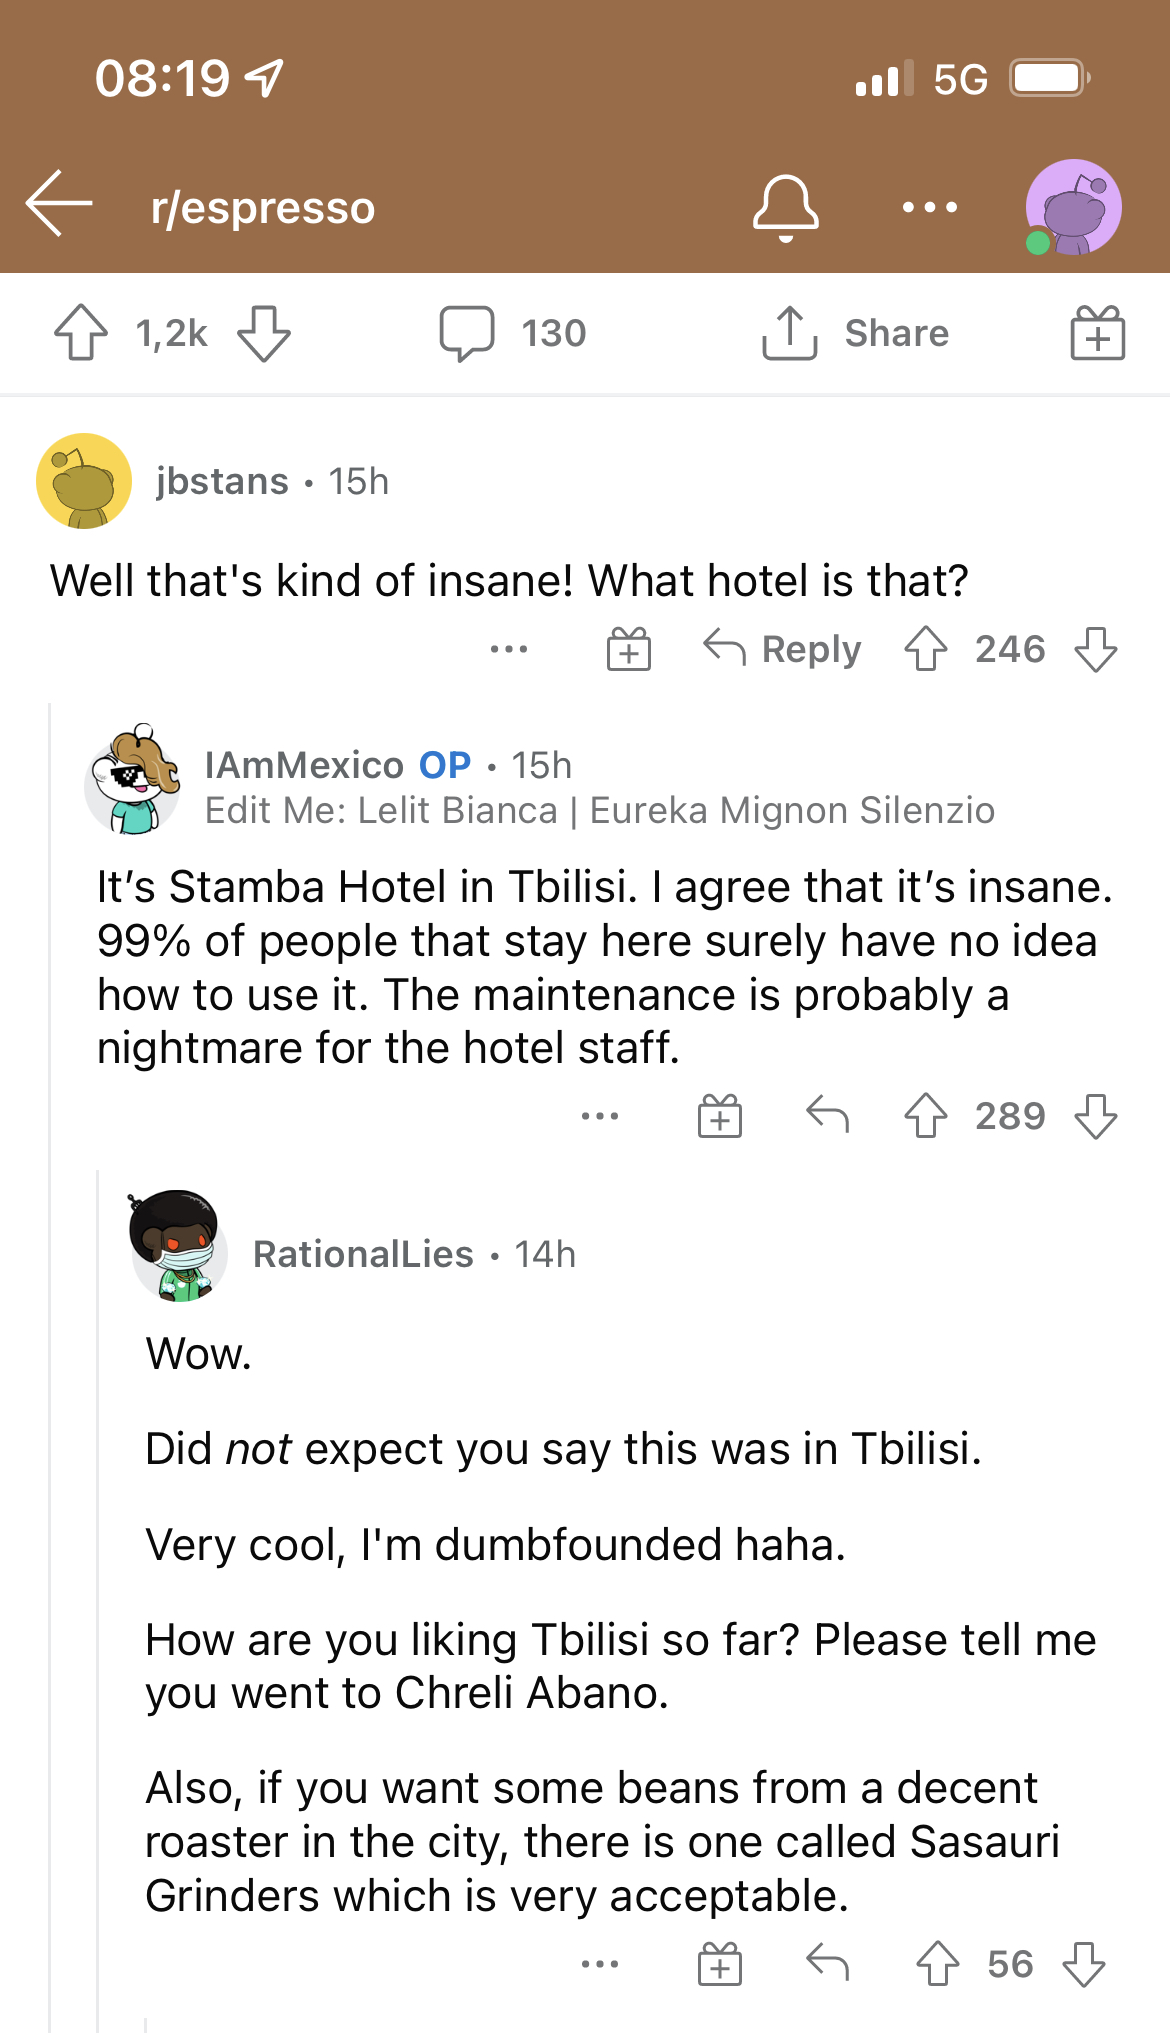The image size is (1170, 2033).
Task: Award jbstans comment with gift icon
Action: click(x=629, y=649)
